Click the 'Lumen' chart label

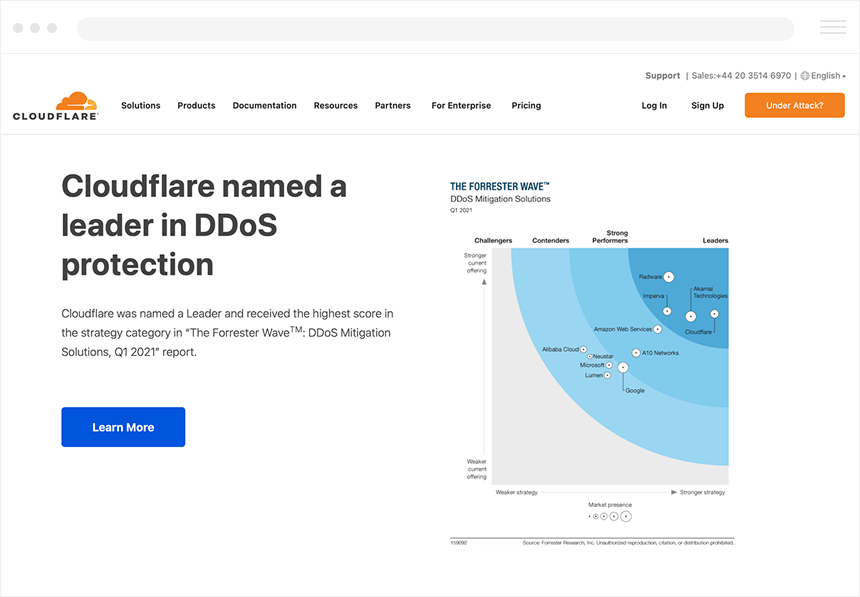pos(594,375)
